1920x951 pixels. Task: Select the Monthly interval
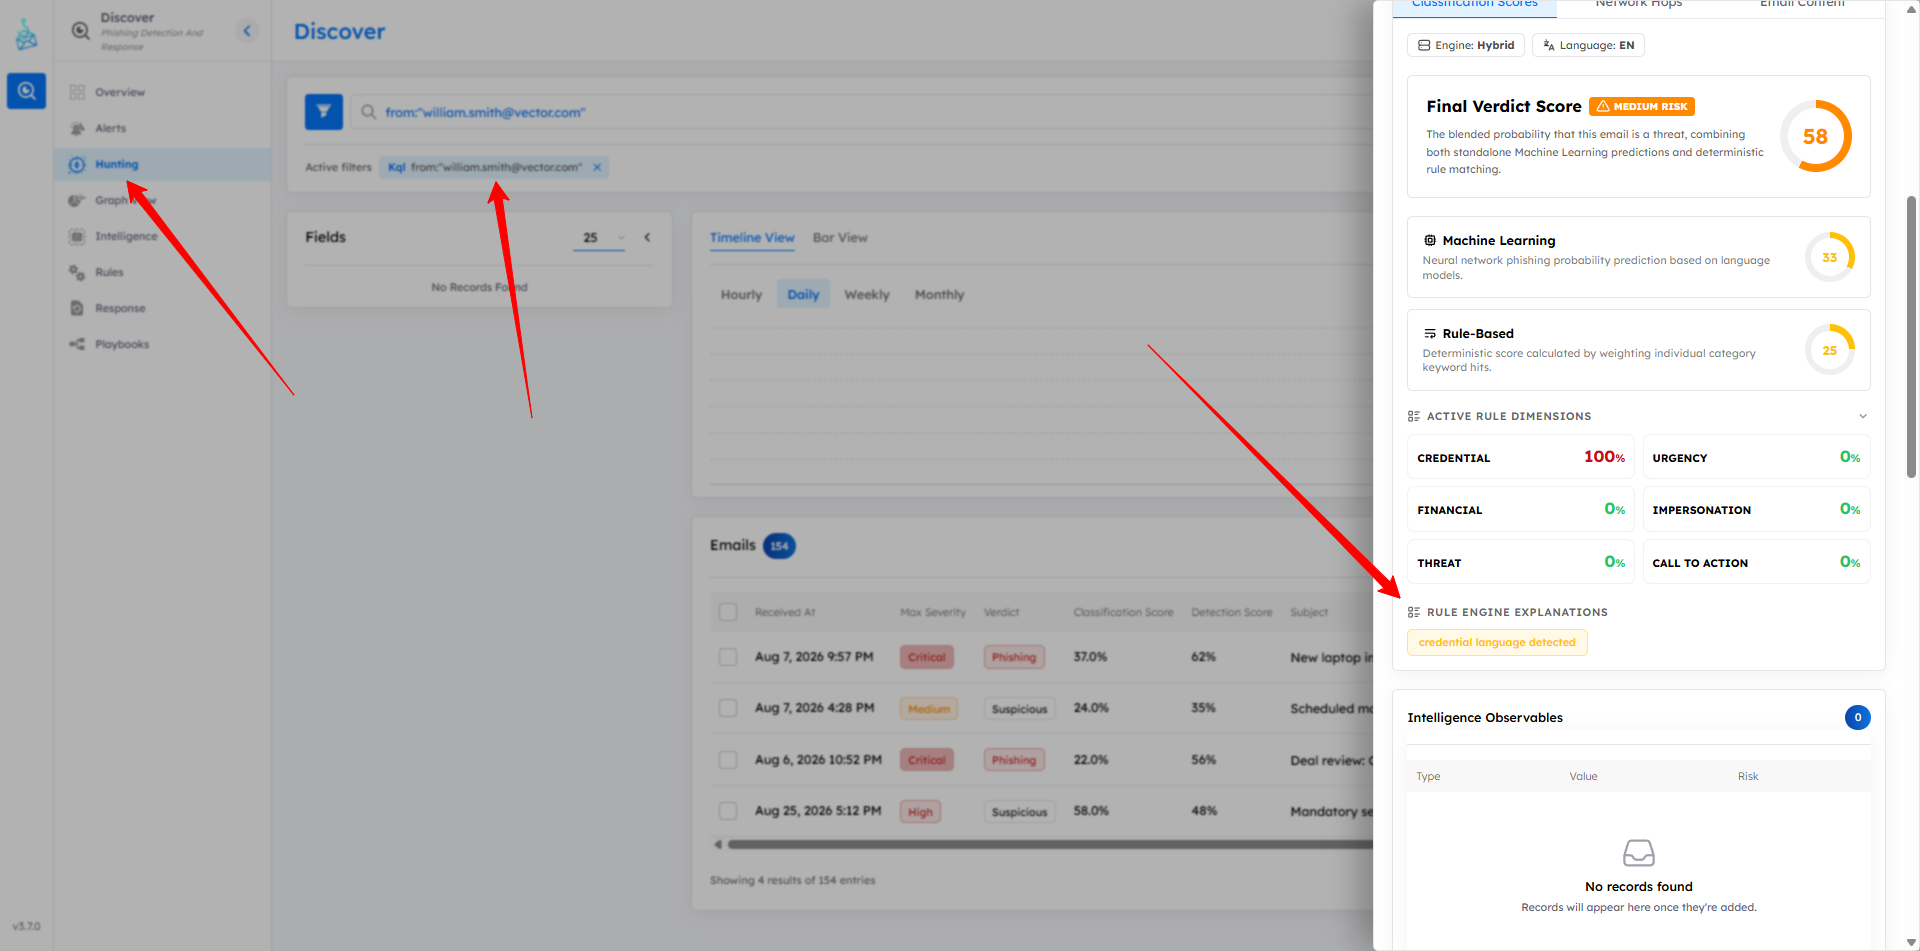click(x=940, y=295)
